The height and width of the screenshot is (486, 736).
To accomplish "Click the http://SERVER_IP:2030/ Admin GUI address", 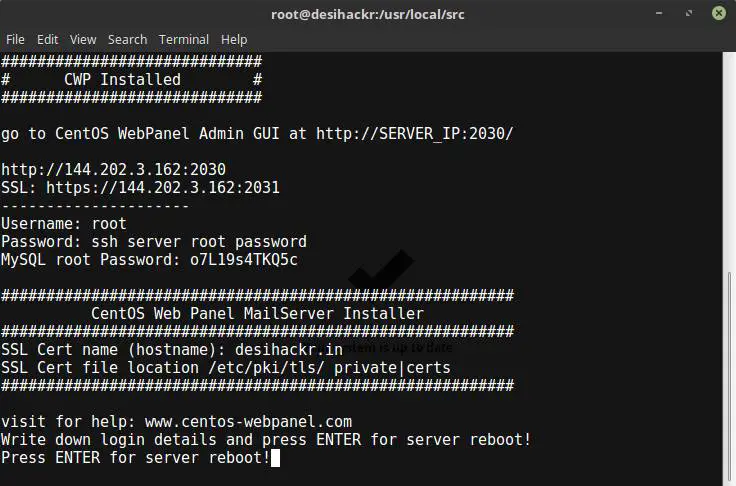I will coord(414,133).
